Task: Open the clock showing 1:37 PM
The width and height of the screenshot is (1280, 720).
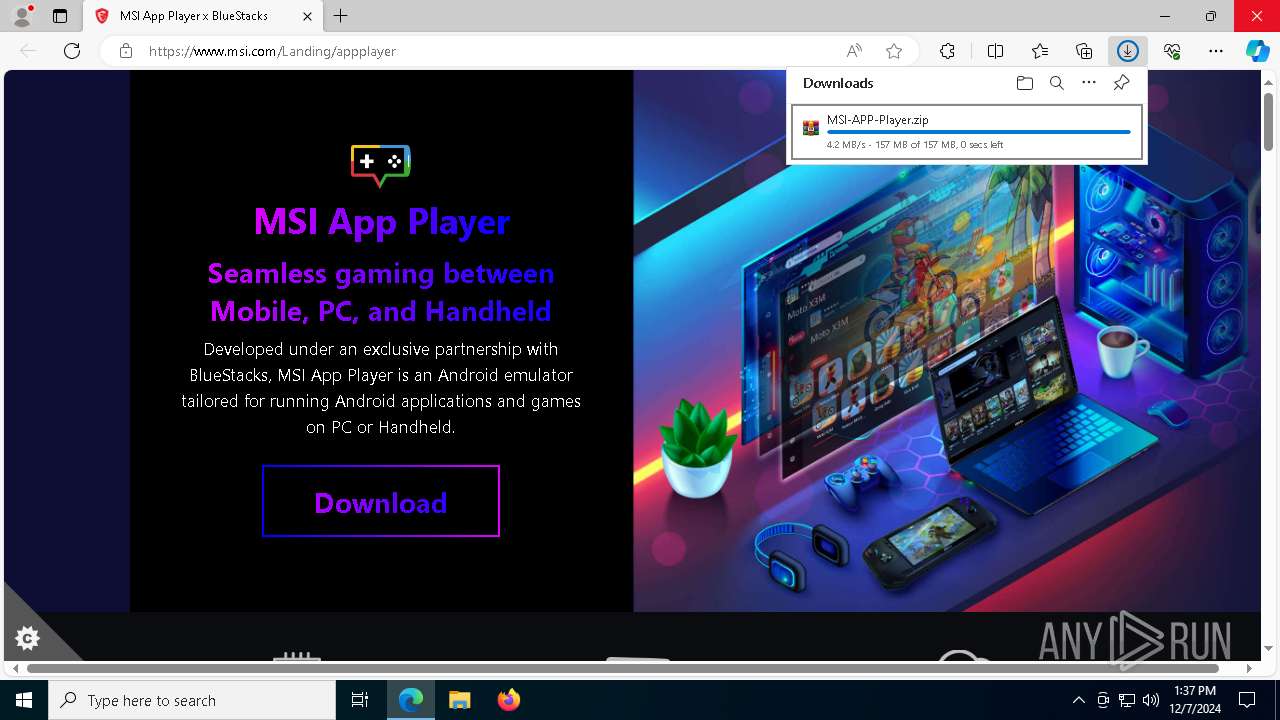Action: (x=1195, y=700)
